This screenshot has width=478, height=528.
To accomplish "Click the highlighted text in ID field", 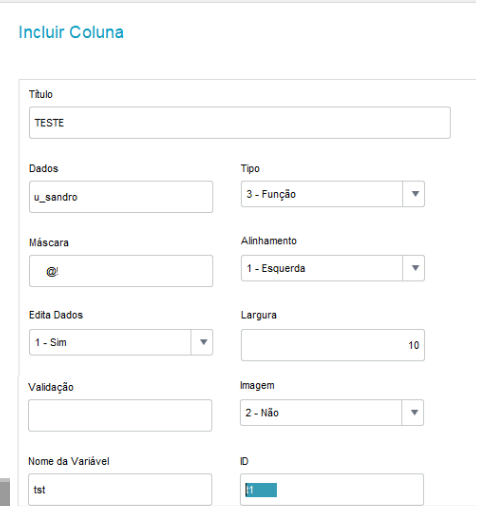I will pos(261,490).
